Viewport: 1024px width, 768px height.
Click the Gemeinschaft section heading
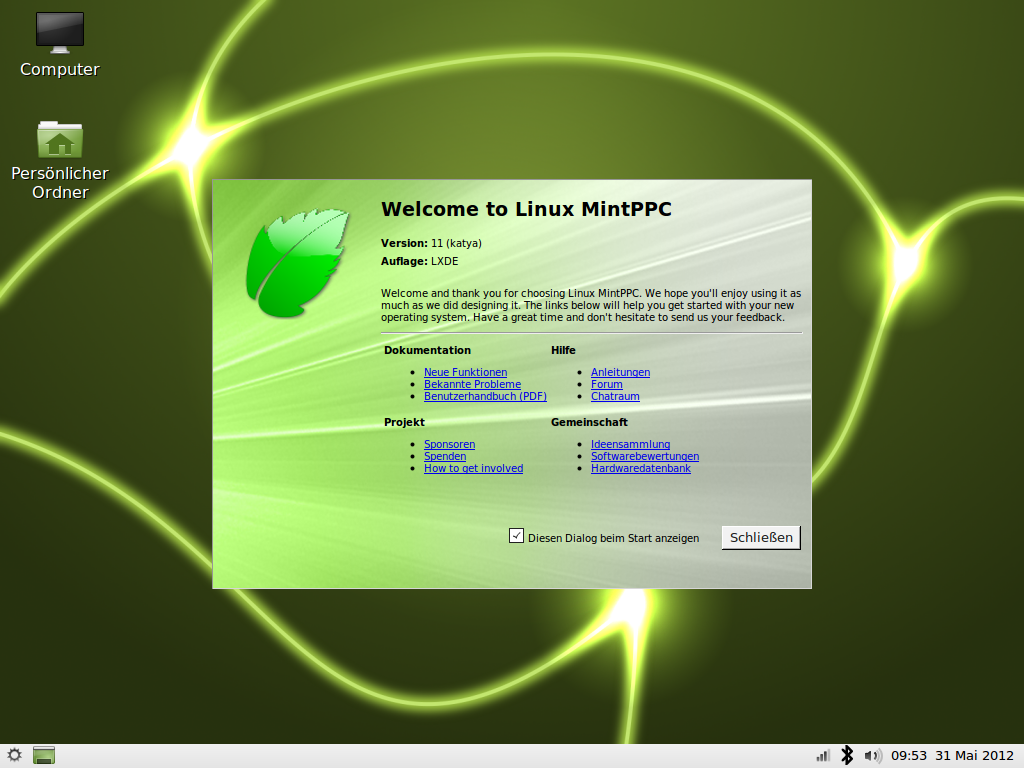click(589, 422)
